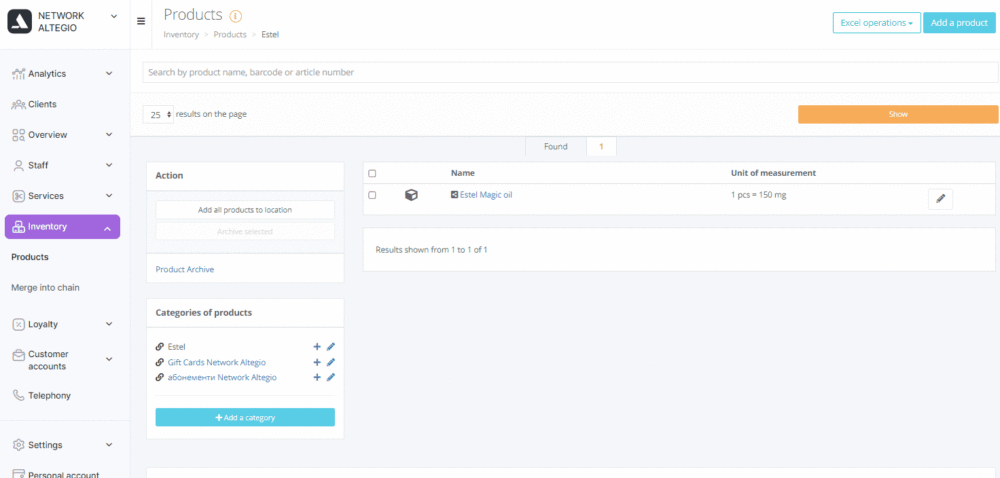Expand the Loyalty menu chevron
1000x478 pixels.
(109, 324)
